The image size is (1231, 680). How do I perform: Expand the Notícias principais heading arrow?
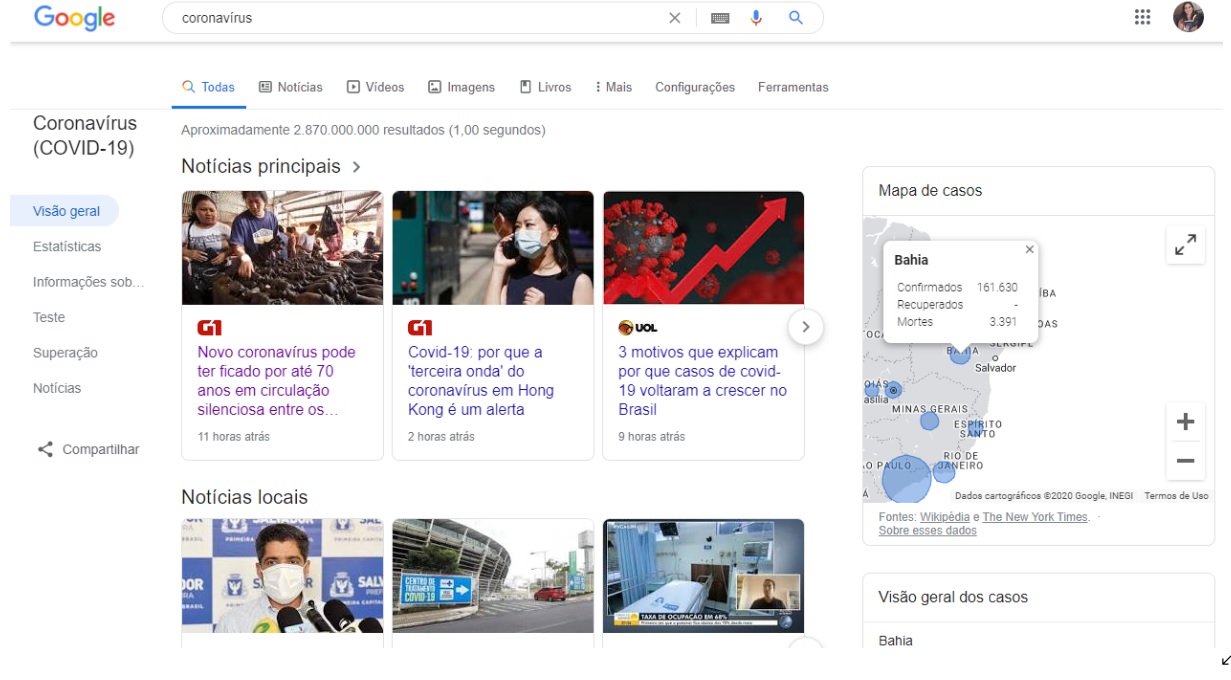(357, 167)
